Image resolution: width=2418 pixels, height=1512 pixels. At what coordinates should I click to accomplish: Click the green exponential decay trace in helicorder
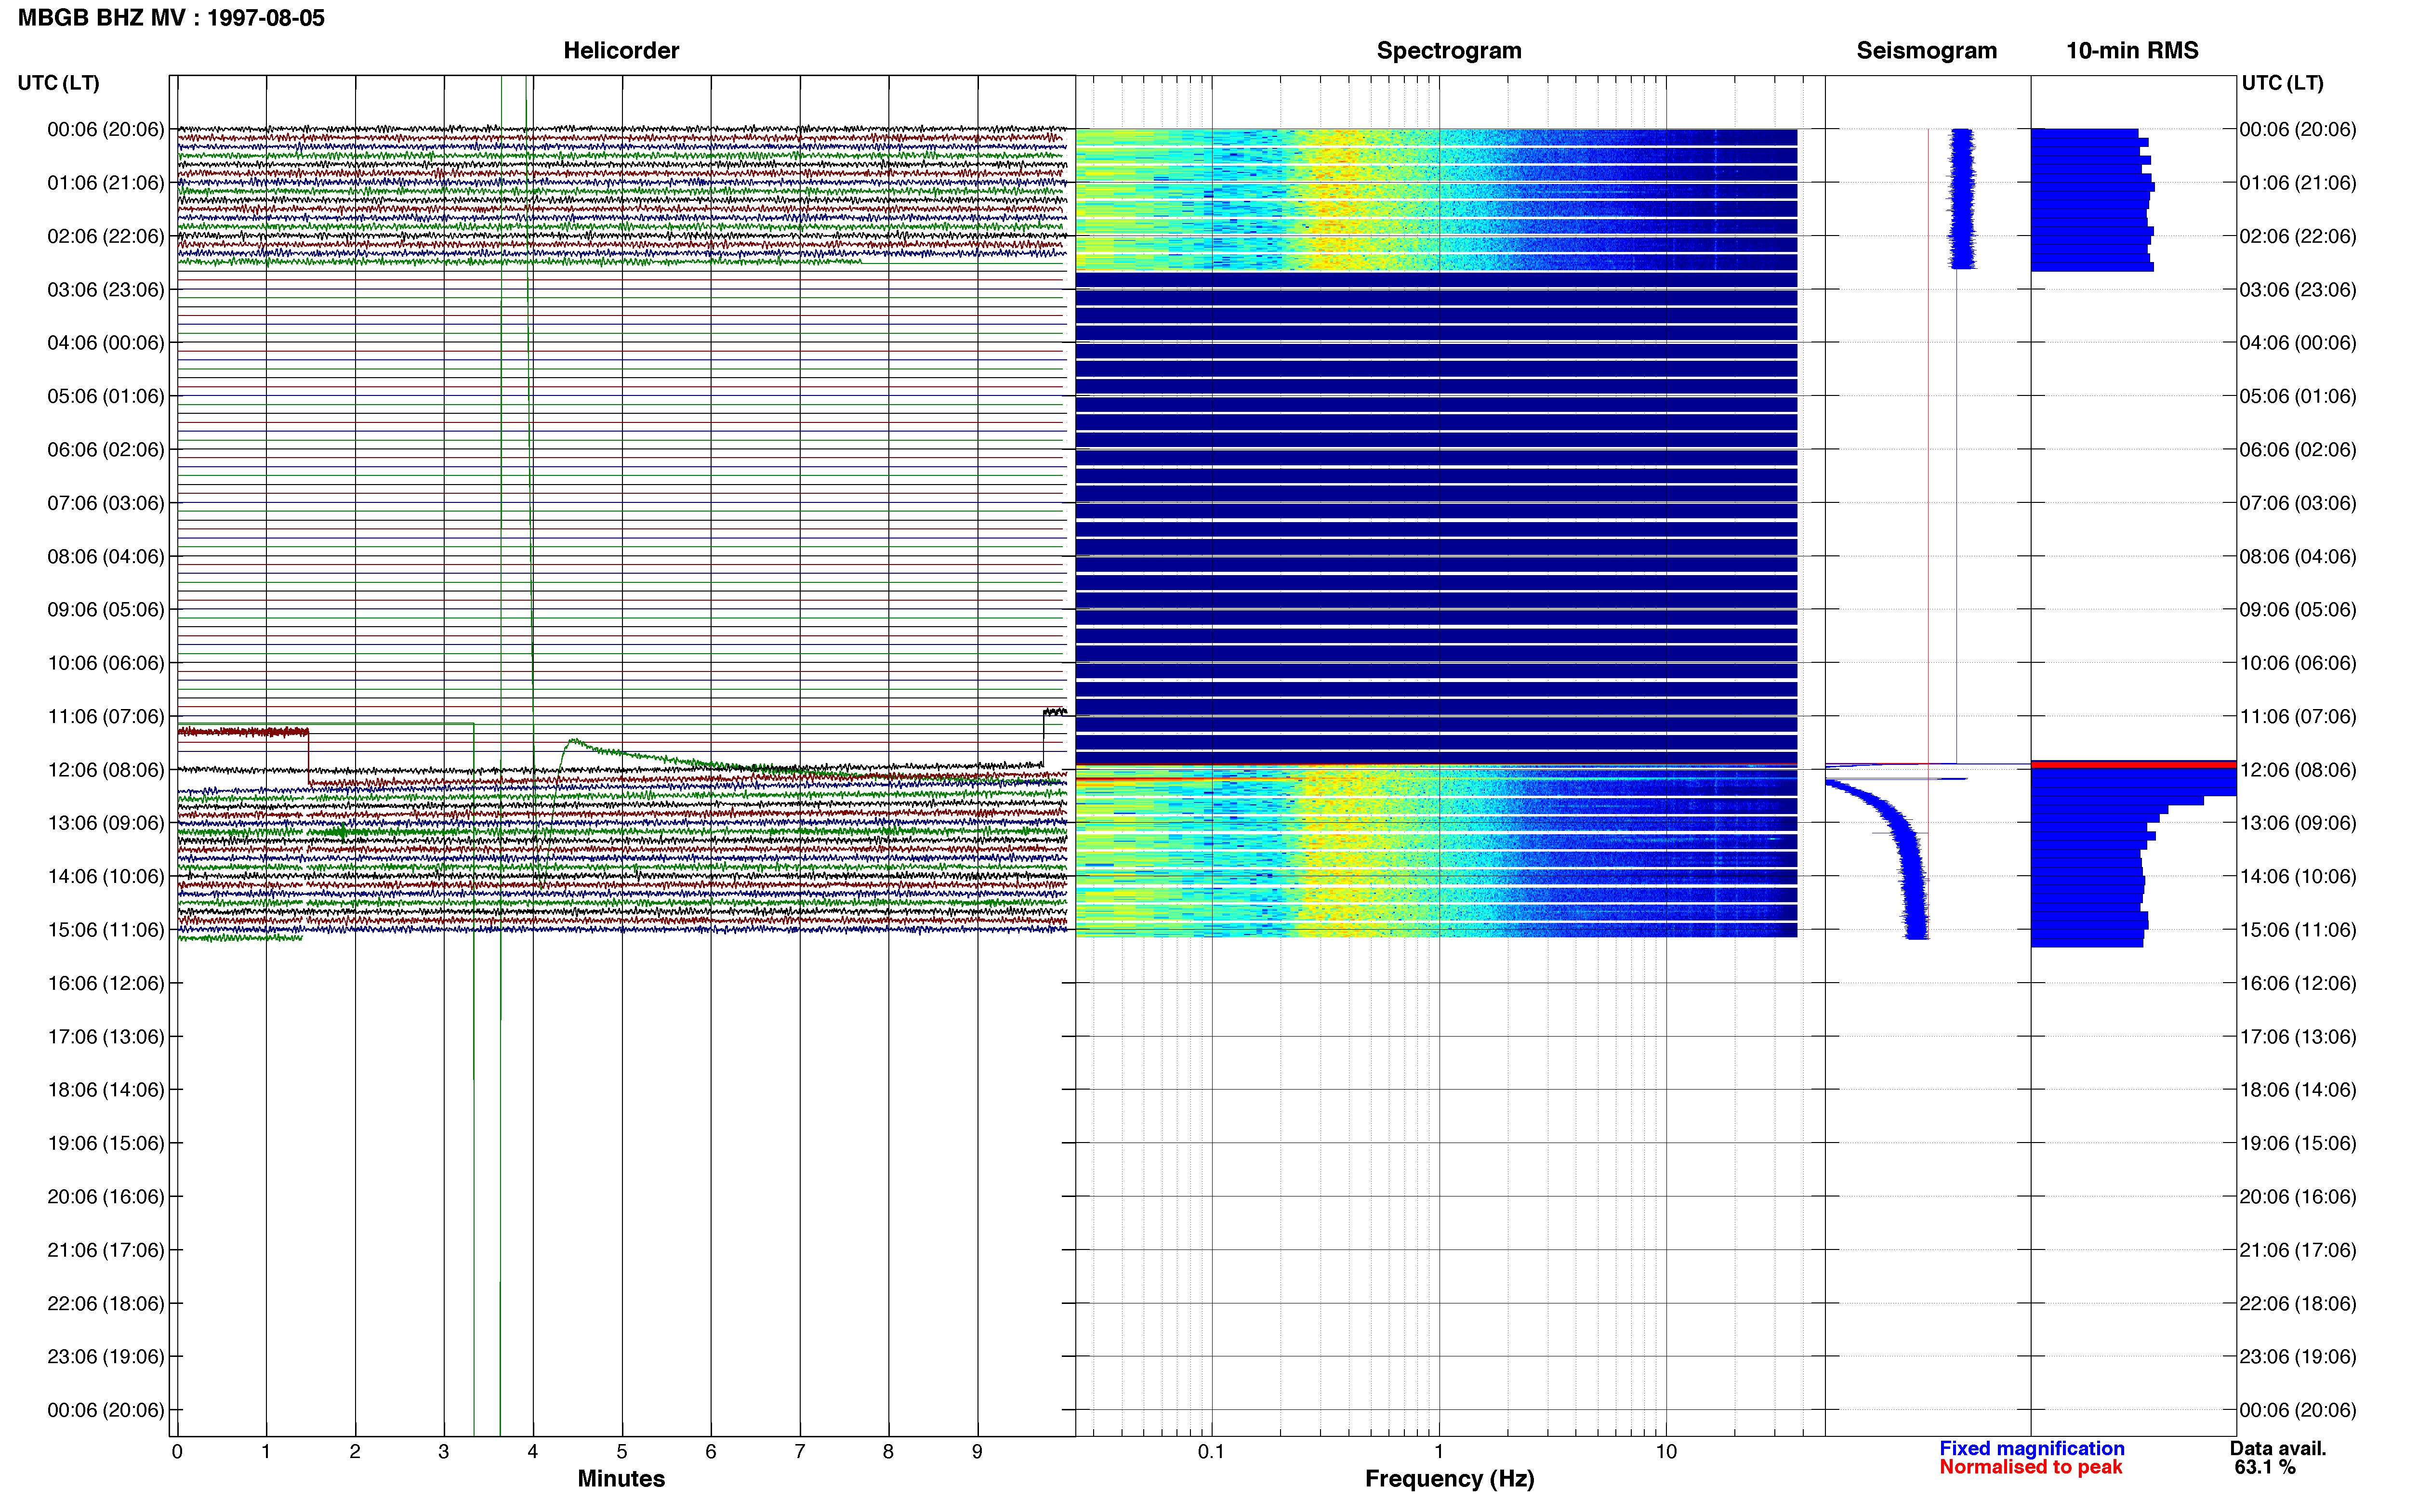coord(660,757)
